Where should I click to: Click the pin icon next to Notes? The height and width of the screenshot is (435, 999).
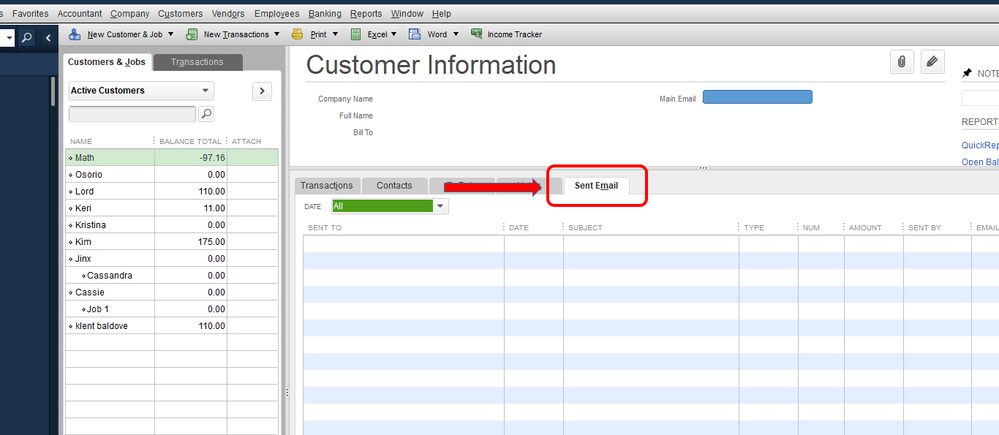tap(967, 73)
